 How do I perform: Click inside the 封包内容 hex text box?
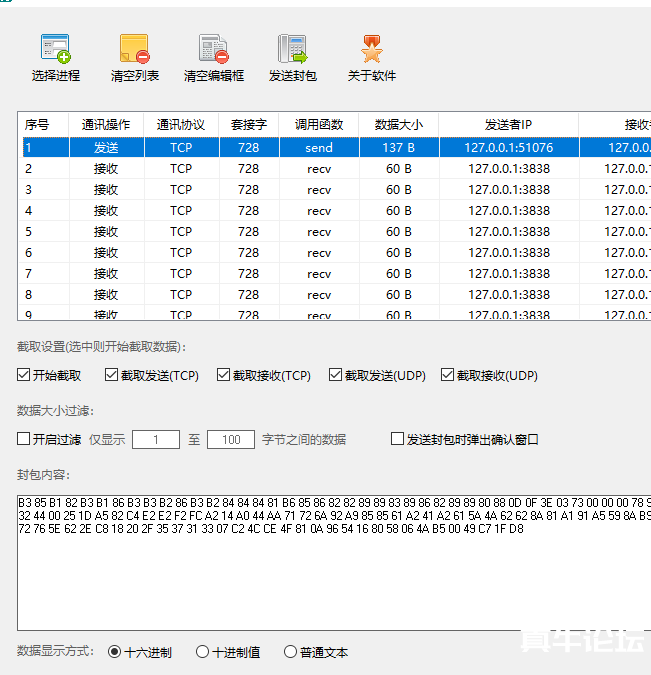pyautogui.click(x=334, y=563)
